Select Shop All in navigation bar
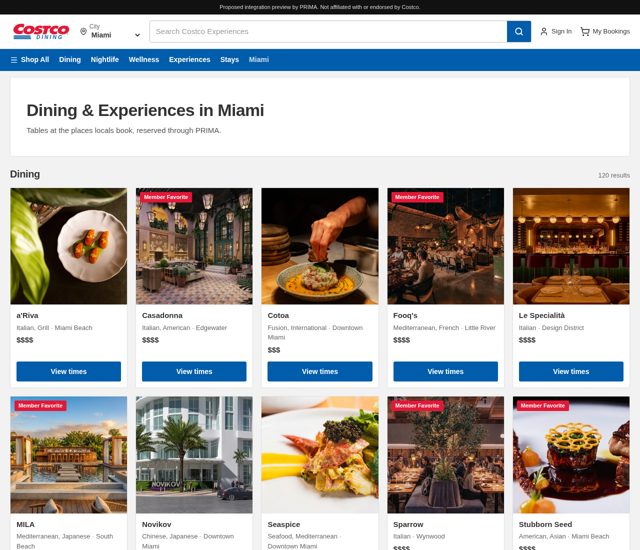This screenshot has width=640, height=550. pos(35,60)
